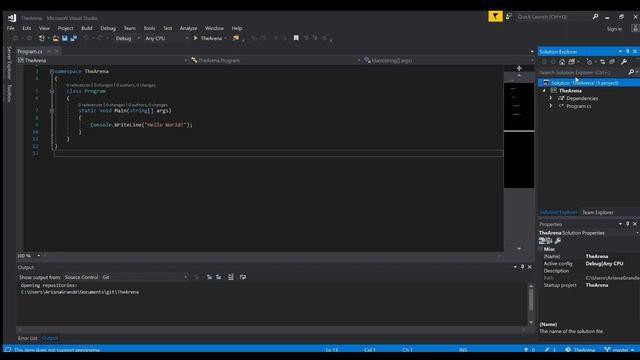Open the Debug menu
The width and height of the screenshot is (640, 360).
click(x=108, y=28)
